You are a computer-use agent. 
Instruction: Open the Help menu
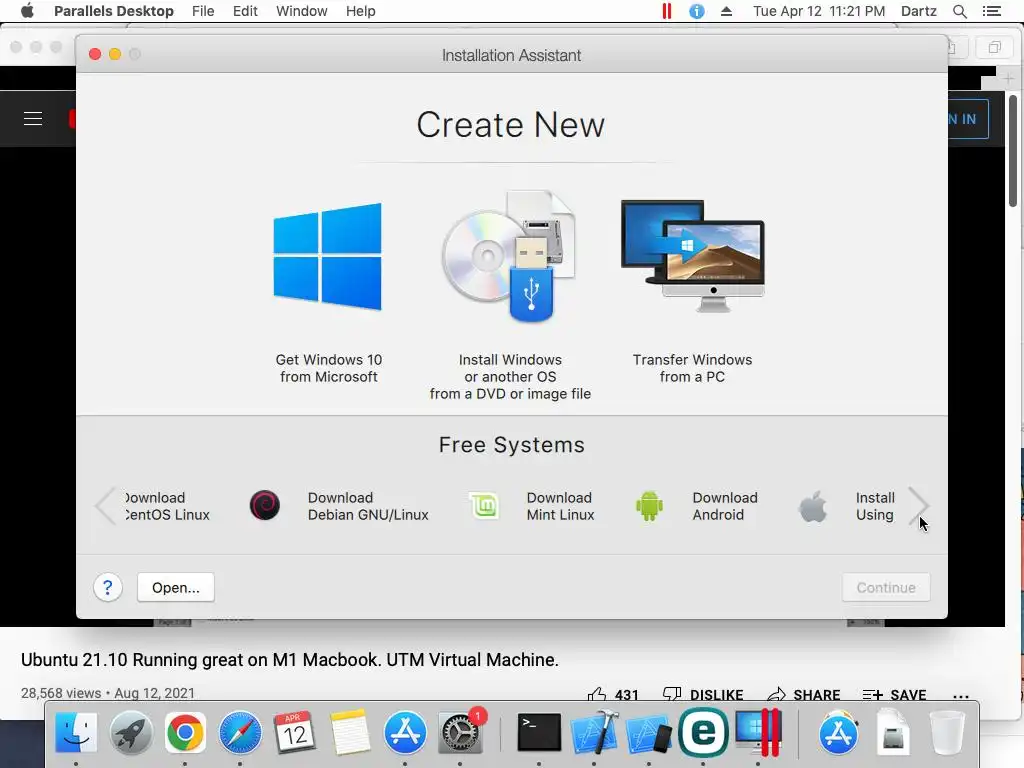pos(360,11)
